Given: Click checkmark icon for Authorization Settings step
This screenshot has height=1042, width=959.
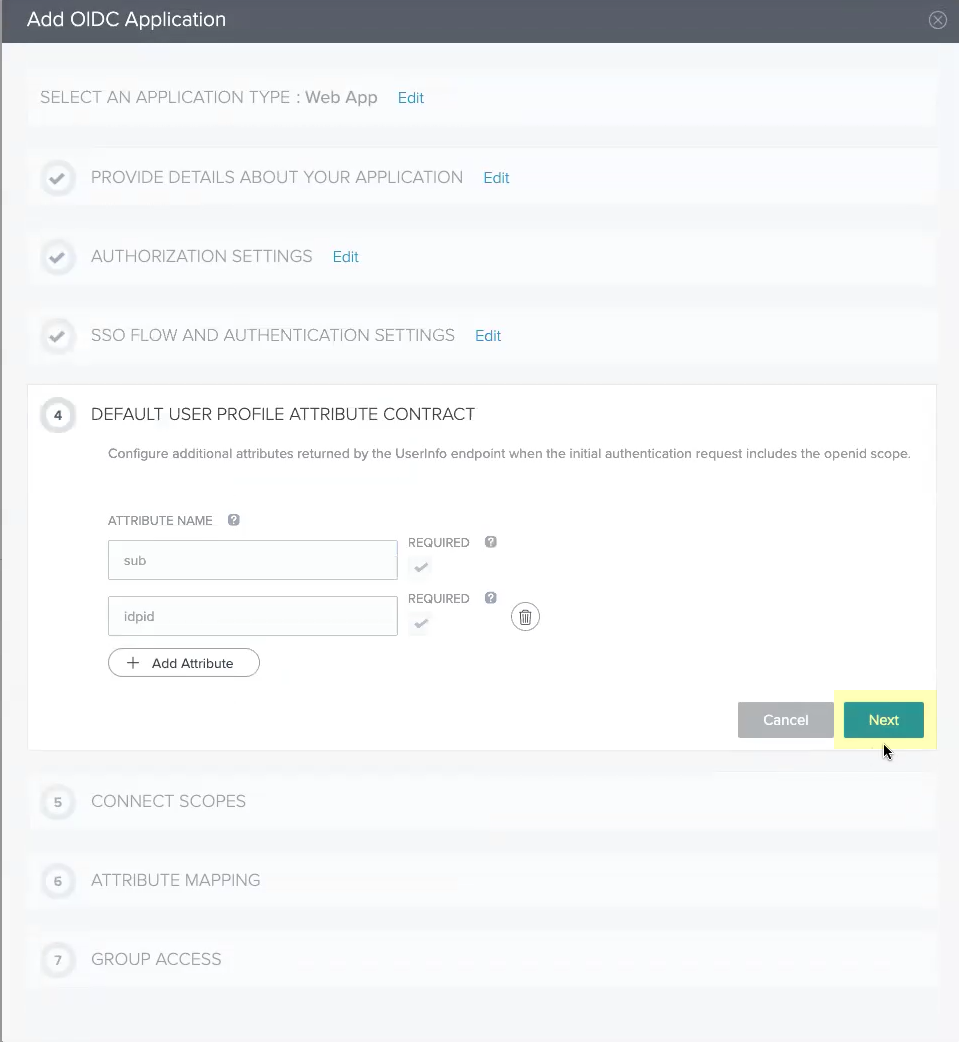Looking at the screenshot, I should click(58, 257).
